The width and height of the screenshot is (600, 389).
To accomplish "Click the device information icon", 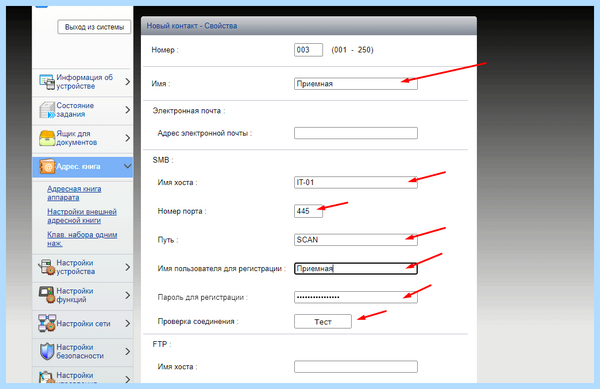I will pyautogui.click(x=47, y=82).
